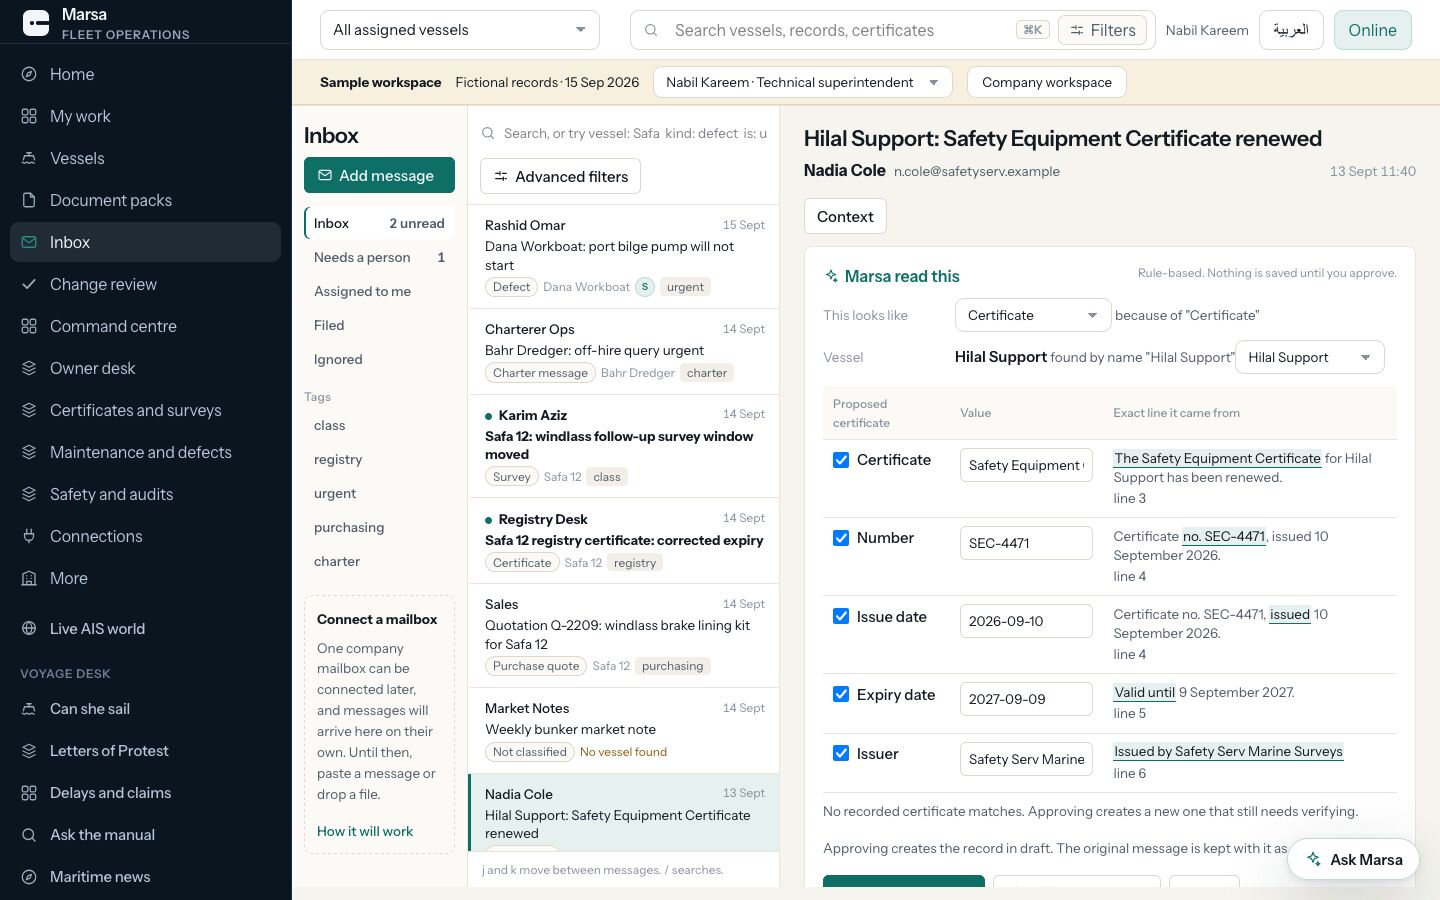Click Delays and claims grid icon

[x=29, y=793]
